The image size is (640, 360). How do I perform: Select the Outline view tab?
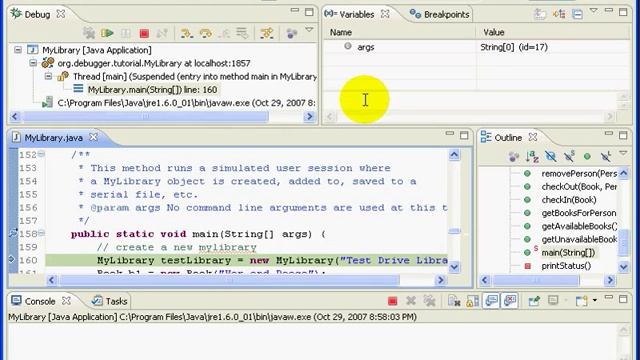pyautogui.click(x=508, y=138)
